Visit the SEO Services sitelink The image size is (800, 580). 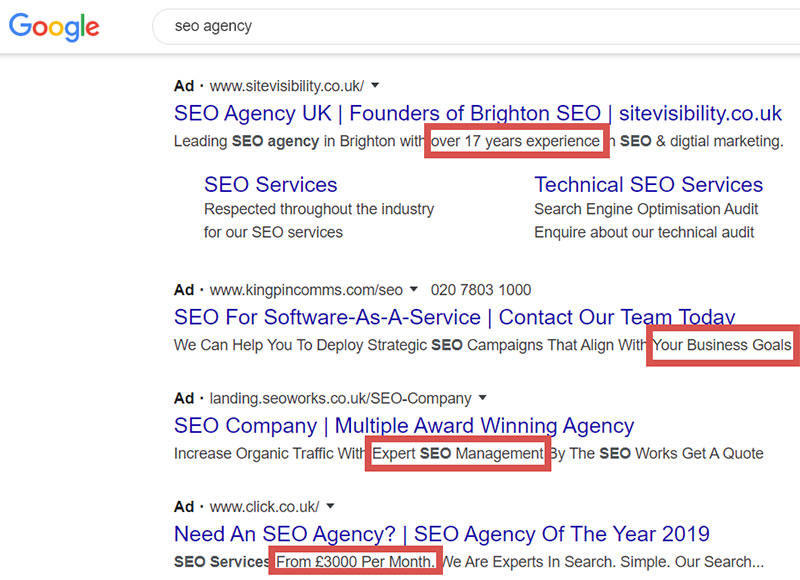tap(270, 185)
